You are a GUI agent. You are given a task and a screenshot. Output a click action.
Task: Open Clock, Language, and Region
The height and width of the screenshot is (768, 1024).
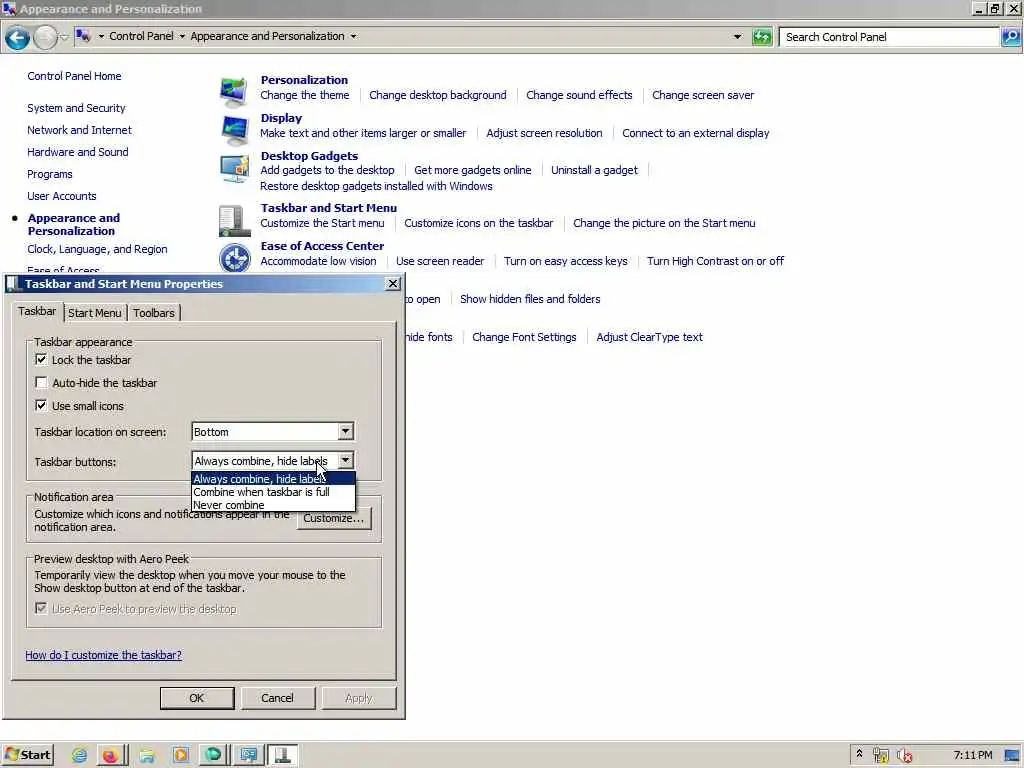point(97,249)
